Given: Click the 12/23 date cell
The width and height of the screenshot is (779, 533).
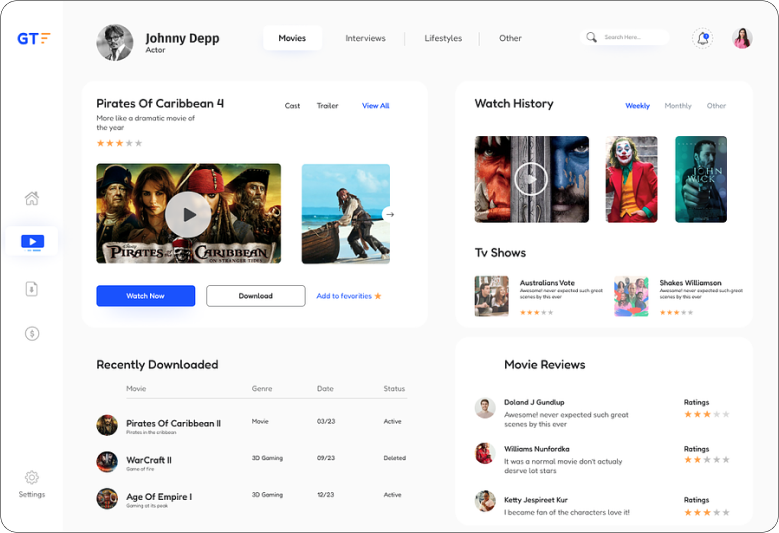Looking at the screenshot, I should [x=326, y=495].
